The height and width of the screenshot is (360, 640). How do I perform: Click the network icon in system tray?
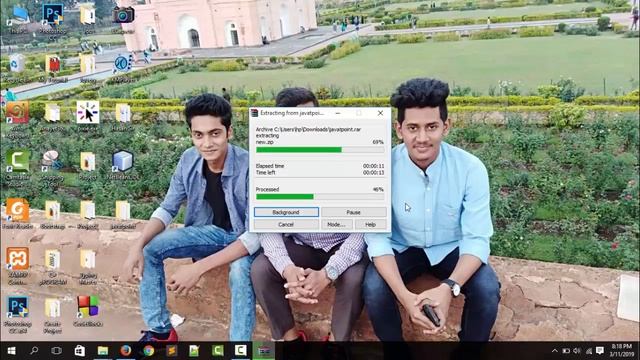(589, 351)
